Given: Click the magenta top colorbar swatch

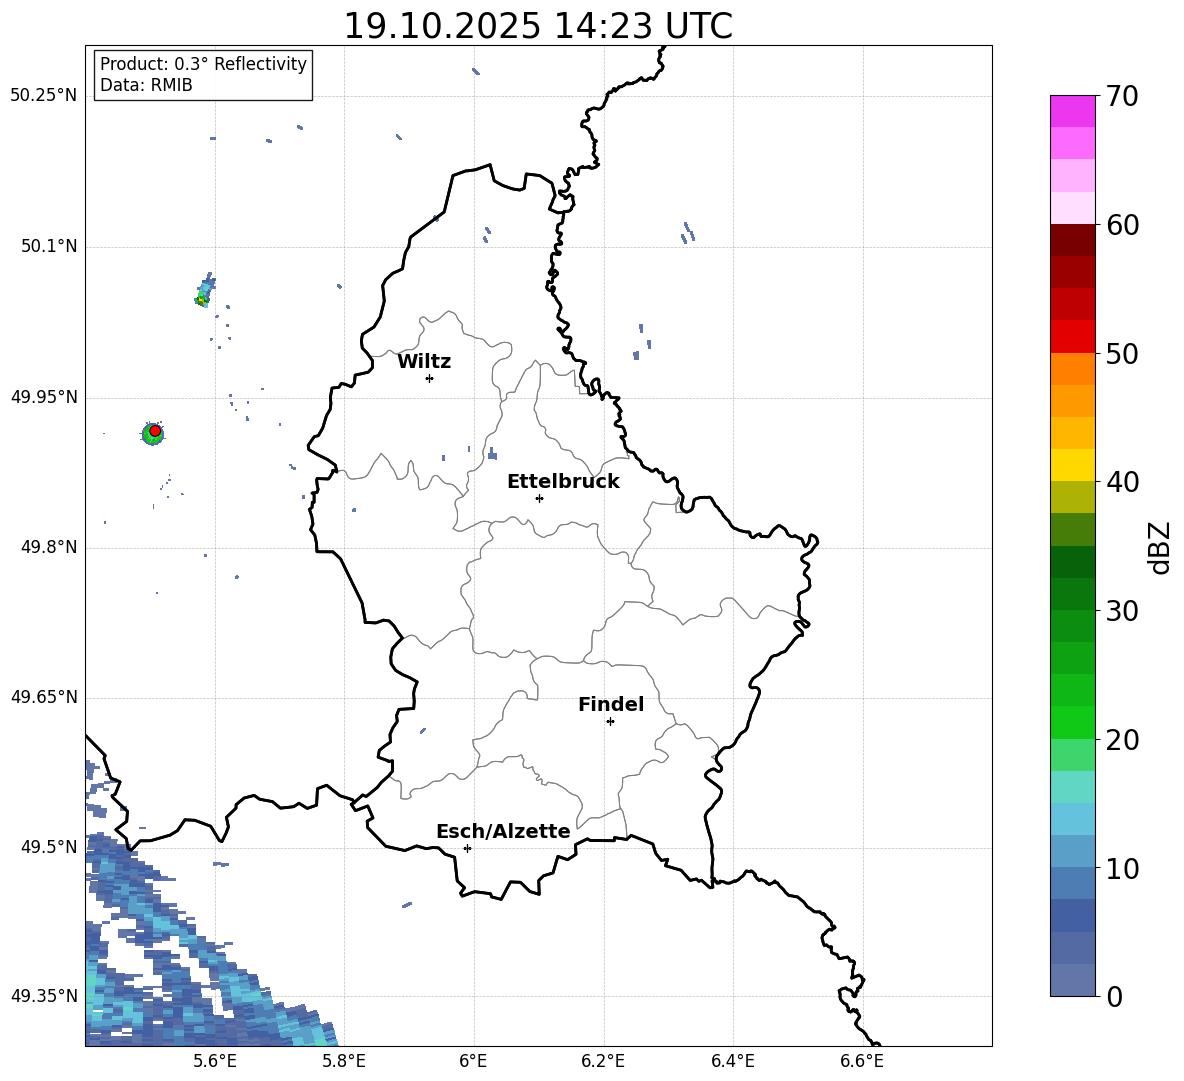Looking at the screenshot, I should pyautogui.click(x=1072, y=112).
